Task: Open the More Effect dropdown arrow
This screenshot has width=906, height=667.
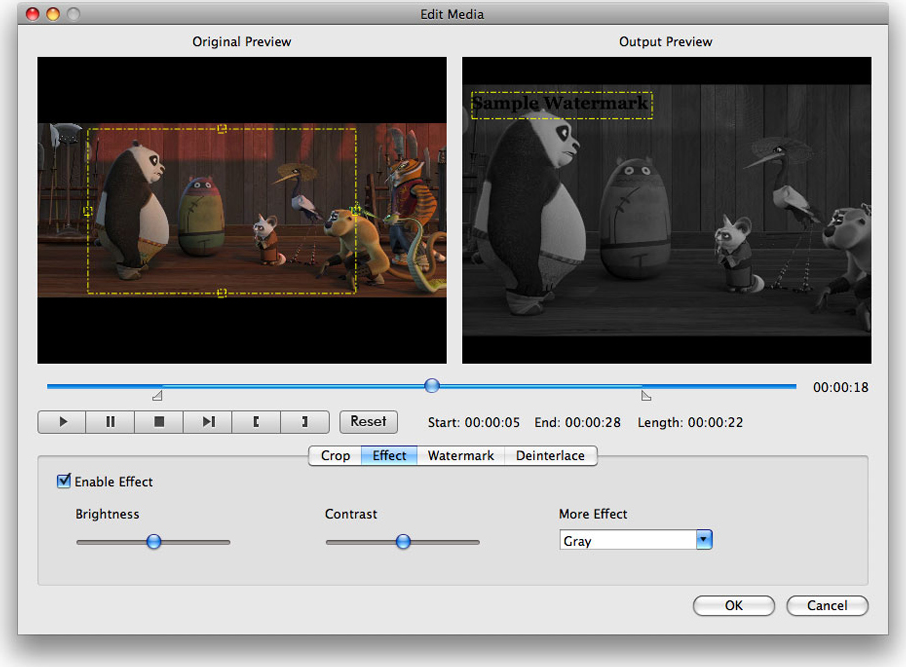Action: click(704, 540)
